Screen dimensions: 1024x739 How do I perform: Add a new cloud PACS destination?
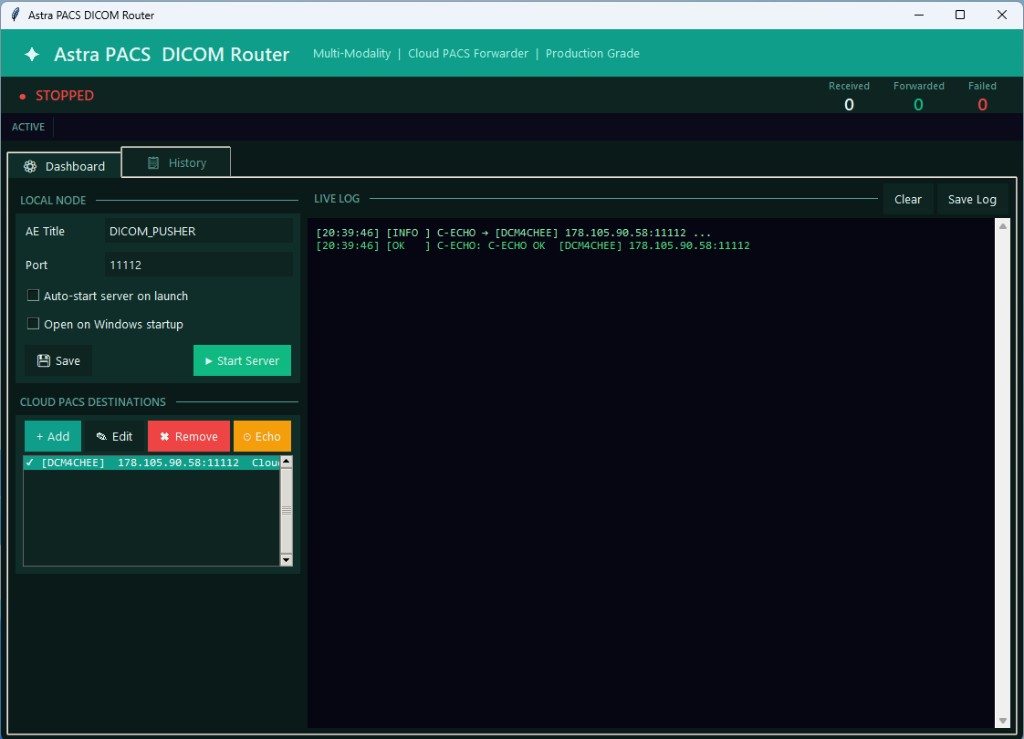(53, 436)
